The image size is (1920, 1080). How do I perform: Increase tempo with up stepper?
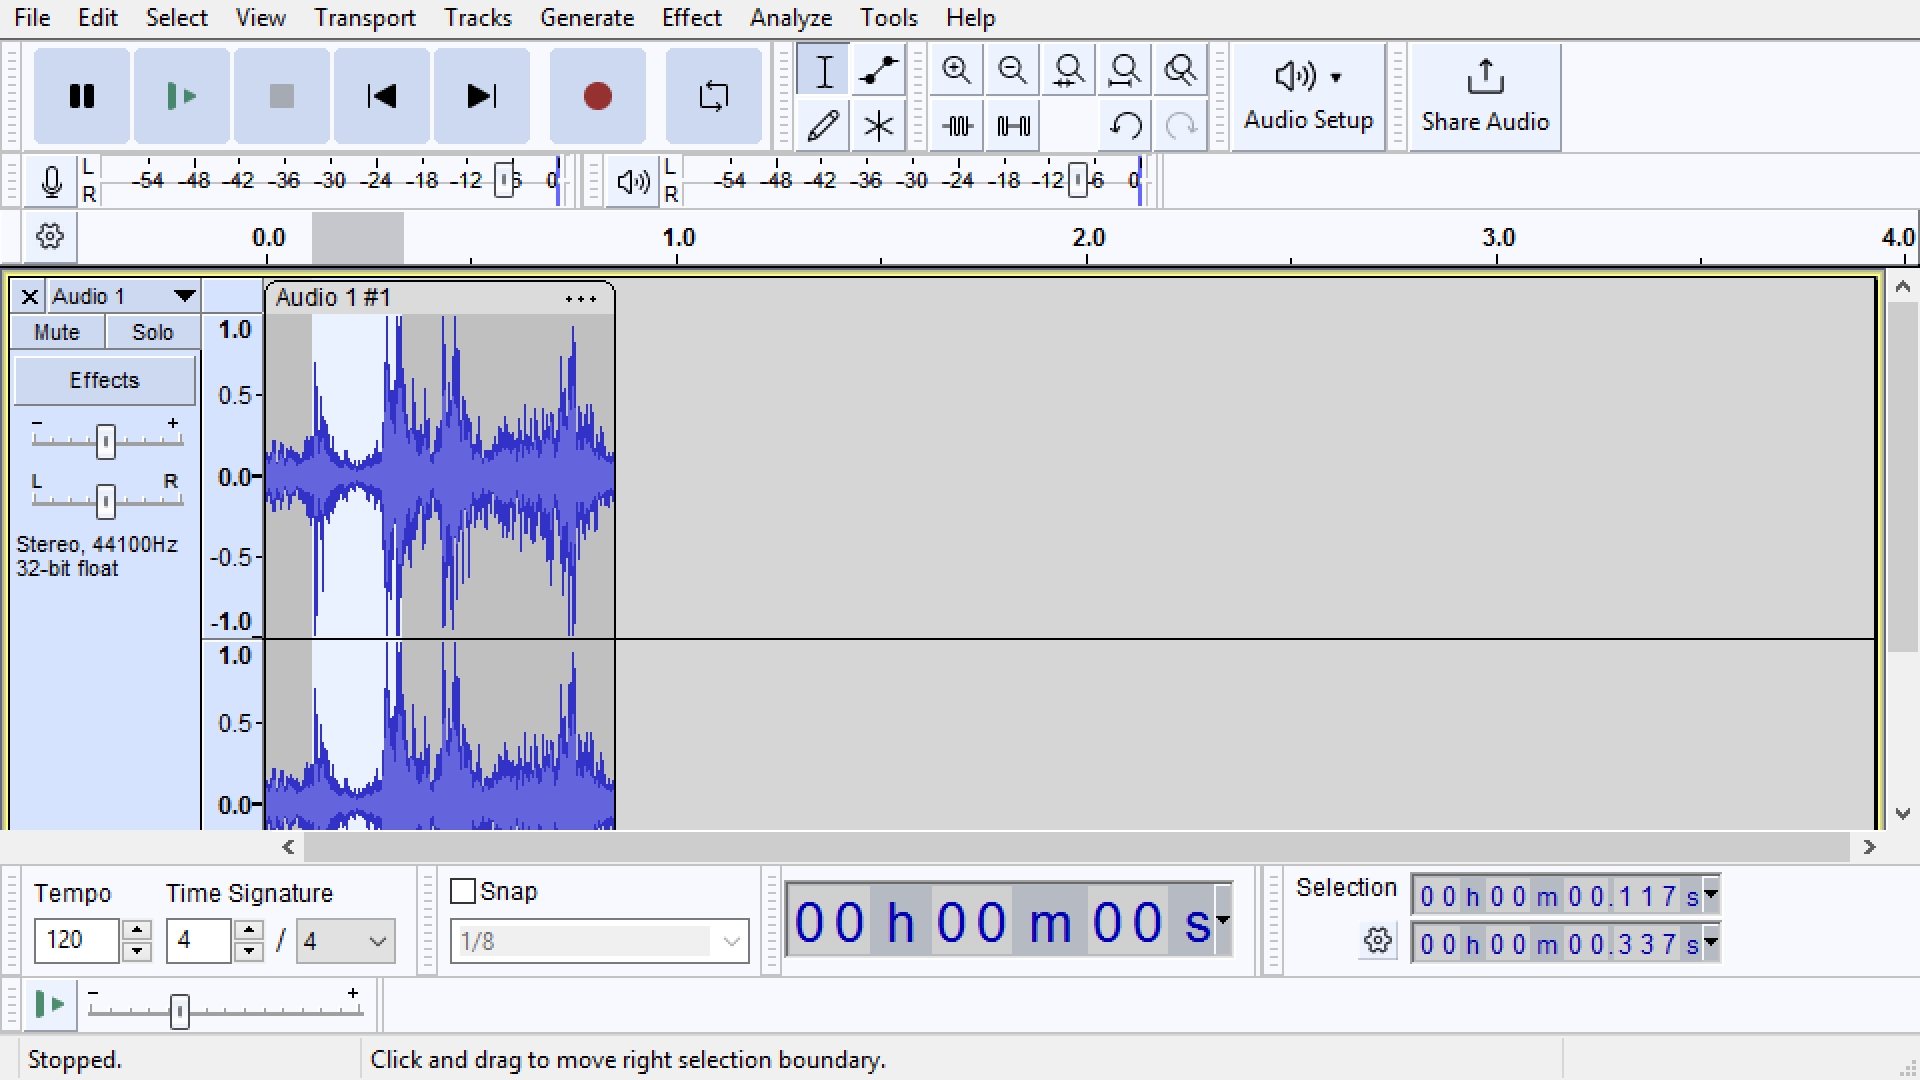pos(136,930)
